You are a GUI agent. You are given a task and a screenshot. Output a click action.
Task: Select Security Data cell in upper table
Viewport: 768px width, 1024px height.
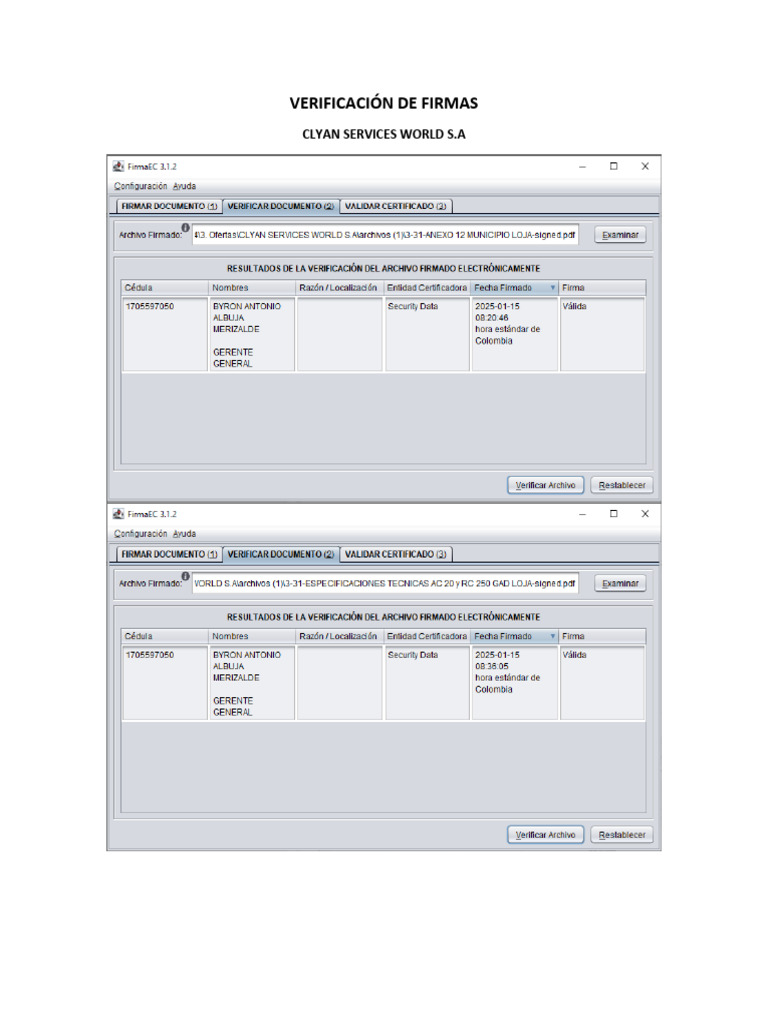[427, 334]
